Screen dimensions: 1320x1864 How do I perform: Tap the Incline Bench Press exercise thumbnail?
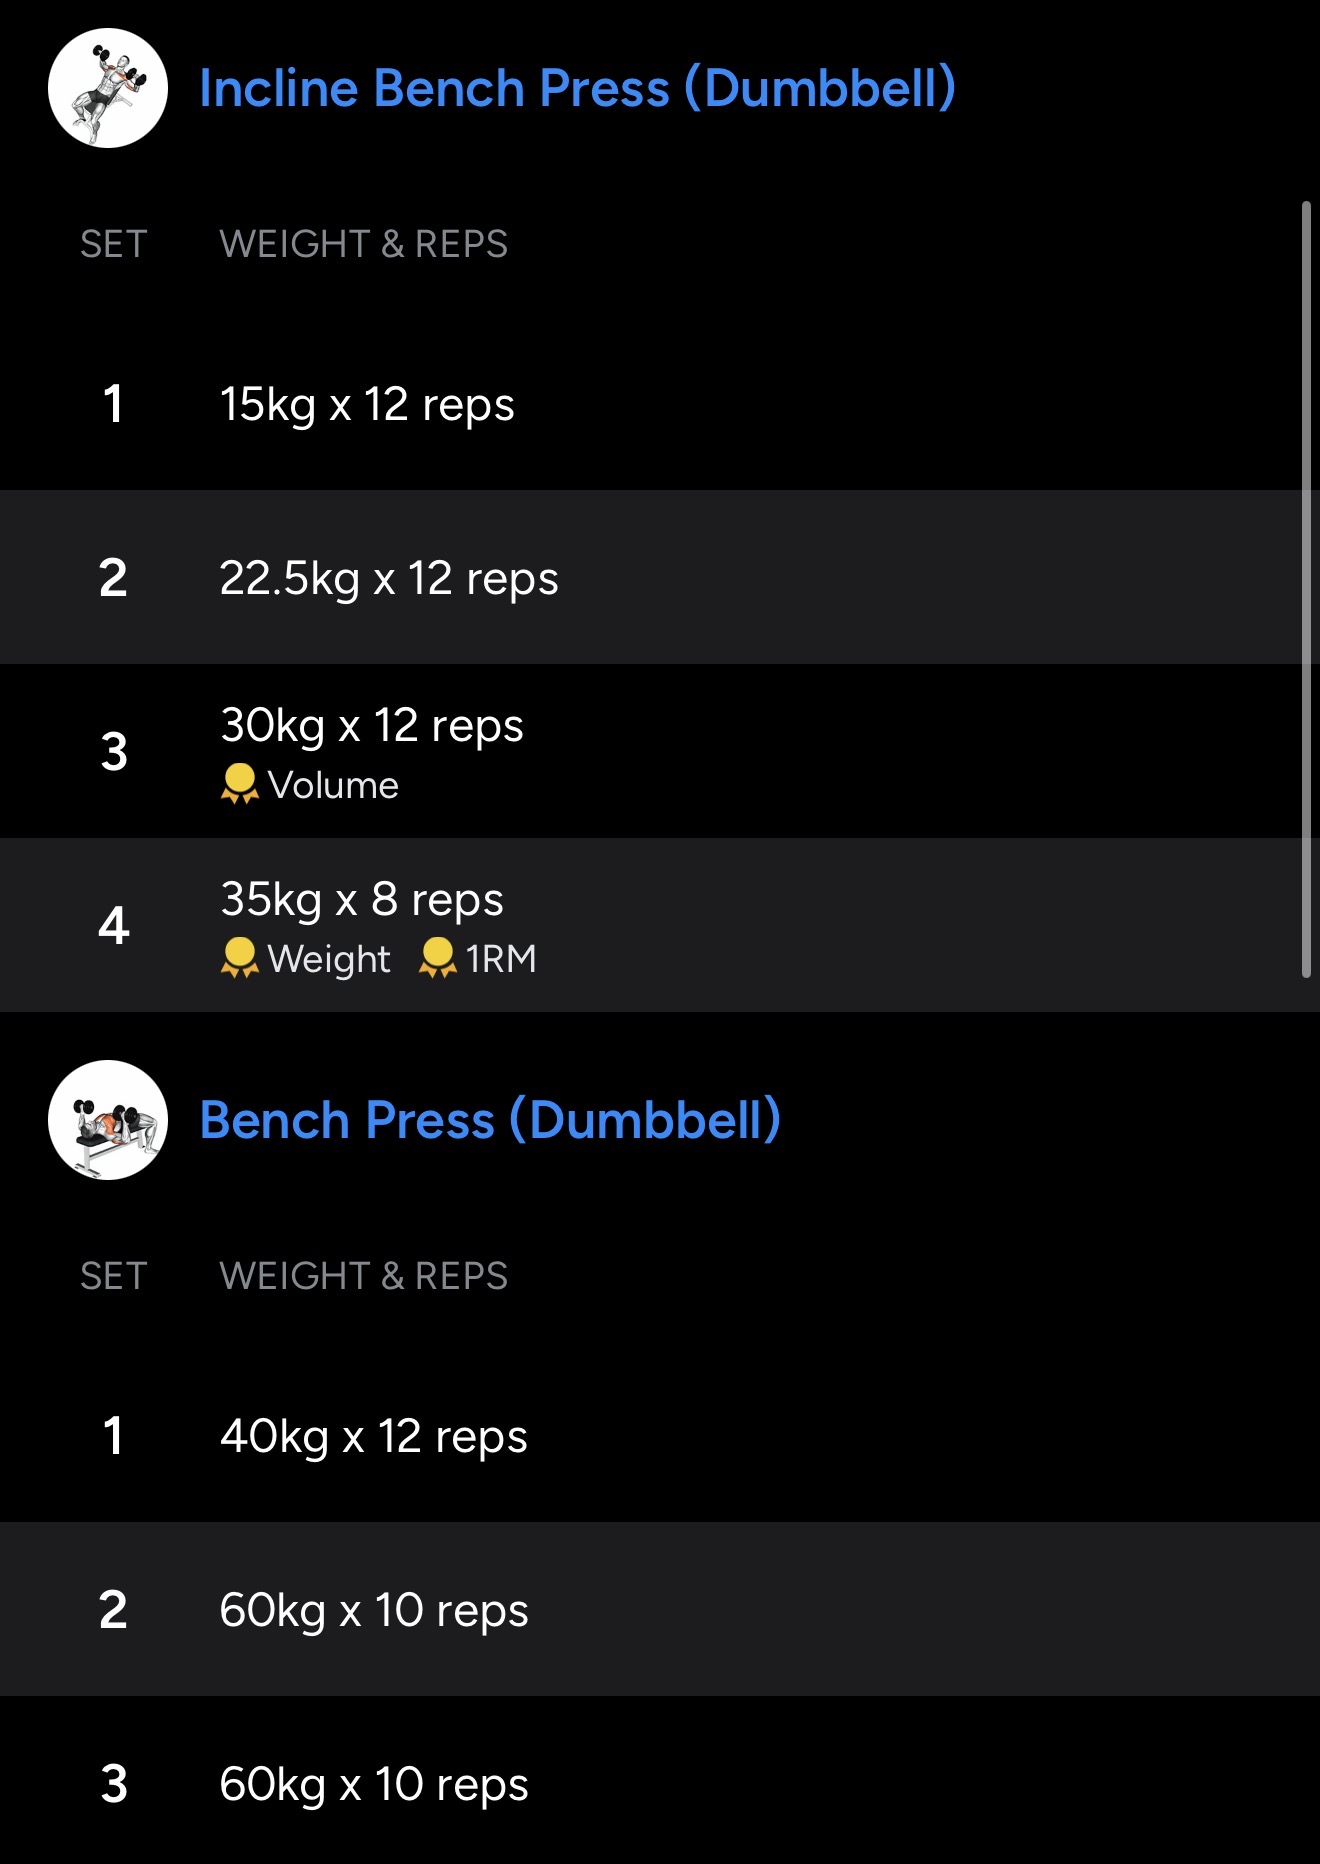point(108,88)
